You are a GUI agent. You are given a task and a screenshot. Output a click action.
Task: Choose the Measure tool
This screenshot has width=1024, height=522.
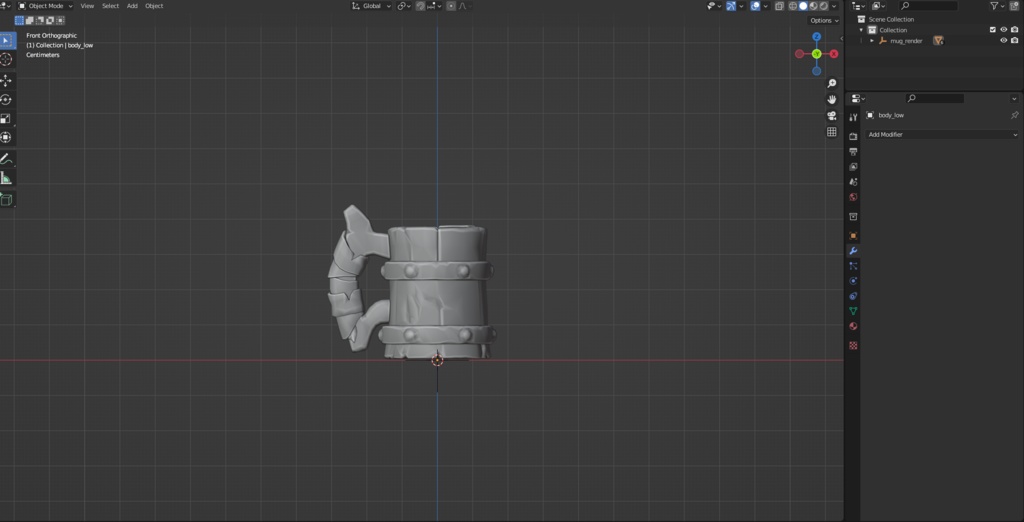click(x=7, y=178)
